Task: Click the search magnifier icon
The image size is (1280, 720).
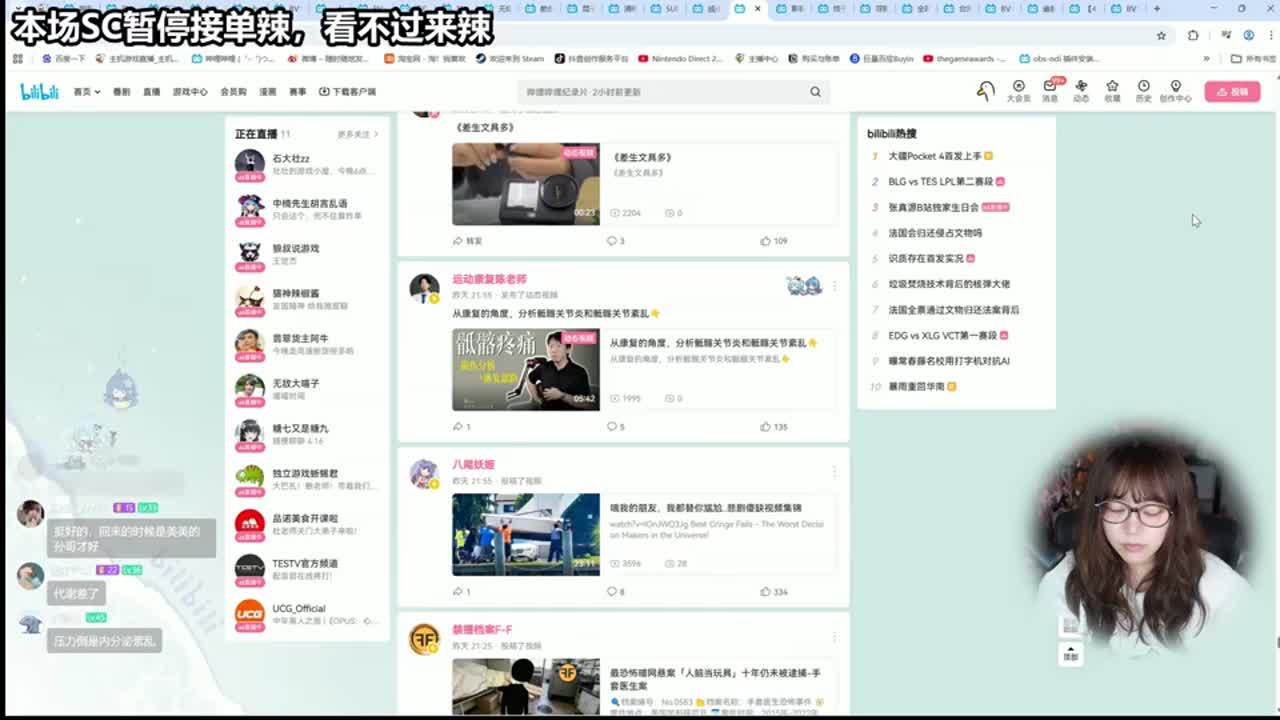Action: [815, 92]
